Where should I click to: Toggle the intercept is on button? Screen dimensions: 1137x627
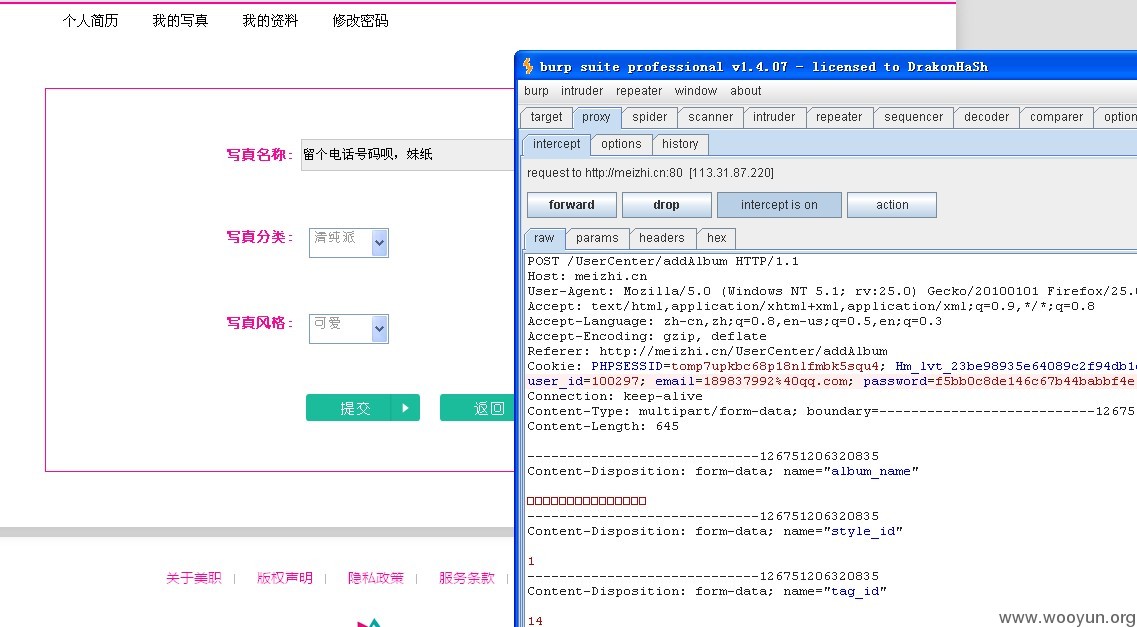pyautogui.click(x=779, y=204)
